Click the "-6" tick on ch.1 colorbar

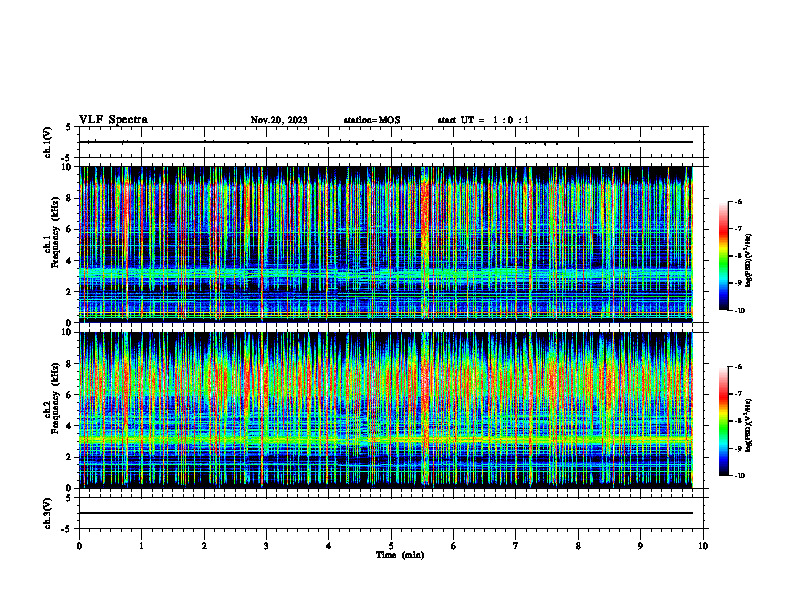tap(739, 202)
